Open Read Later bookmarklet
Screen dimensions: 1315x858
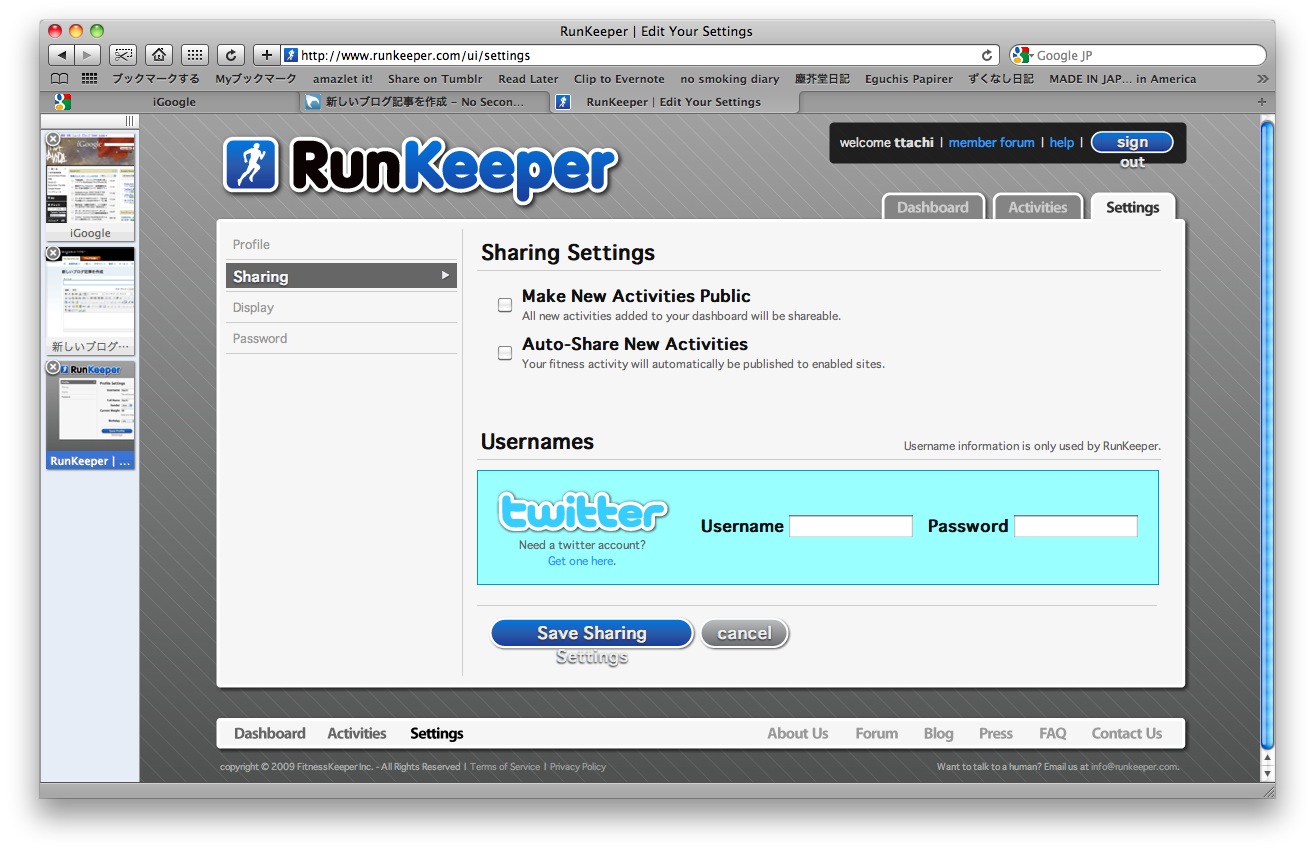pyautogui.click(x=528, y=79)
